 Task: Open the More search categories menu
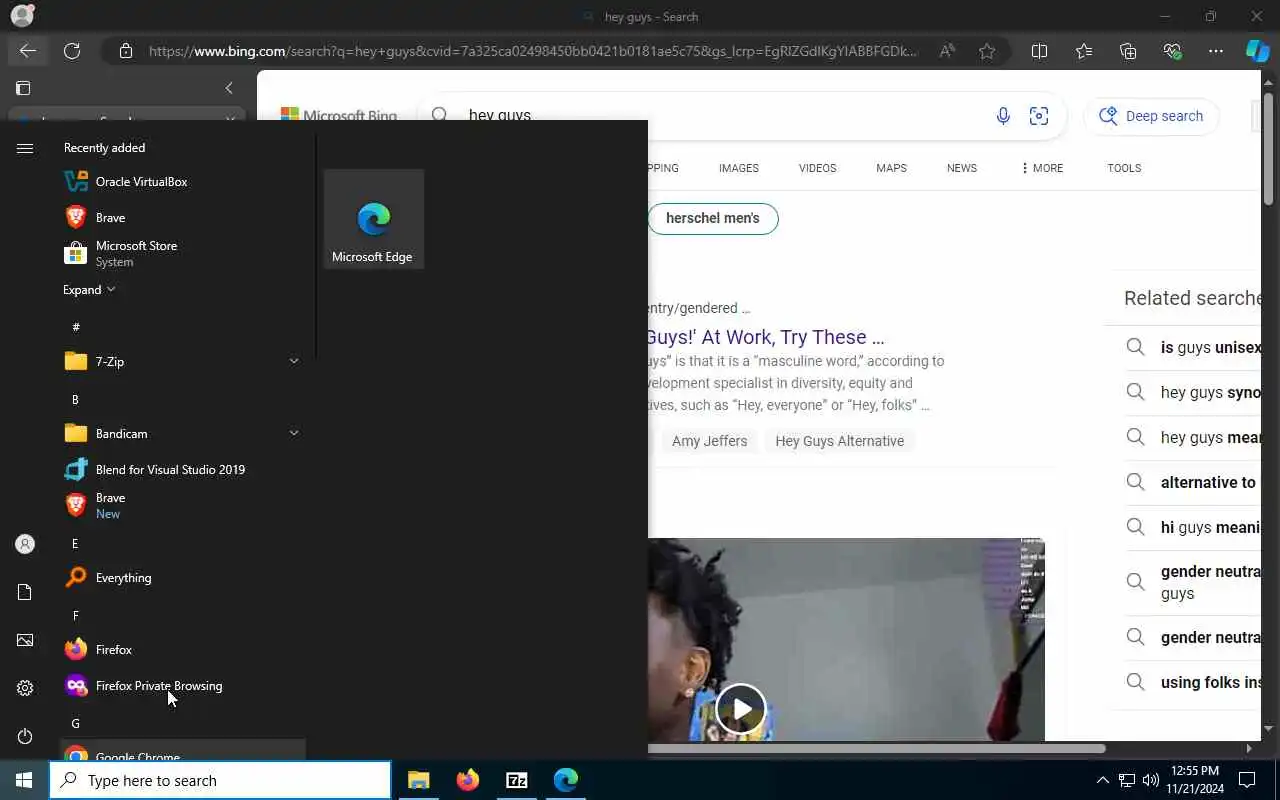pyautogui.click(x=1041, y=168)
